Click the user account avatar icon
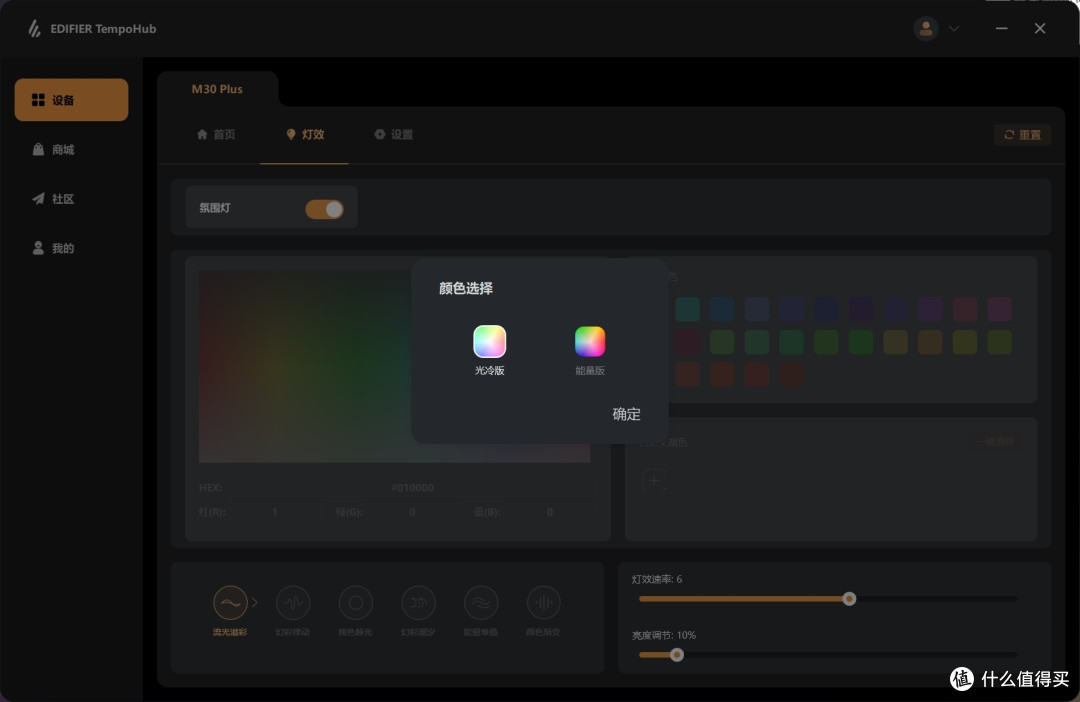 pyautogui.click(x=926, y=28)
